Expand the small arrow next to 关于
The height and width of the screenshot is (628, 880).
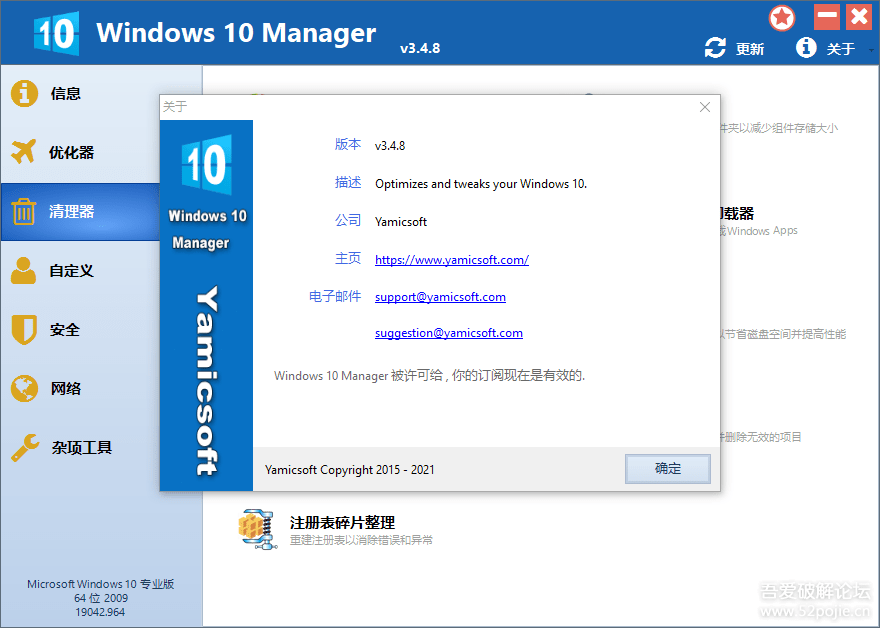871,50
